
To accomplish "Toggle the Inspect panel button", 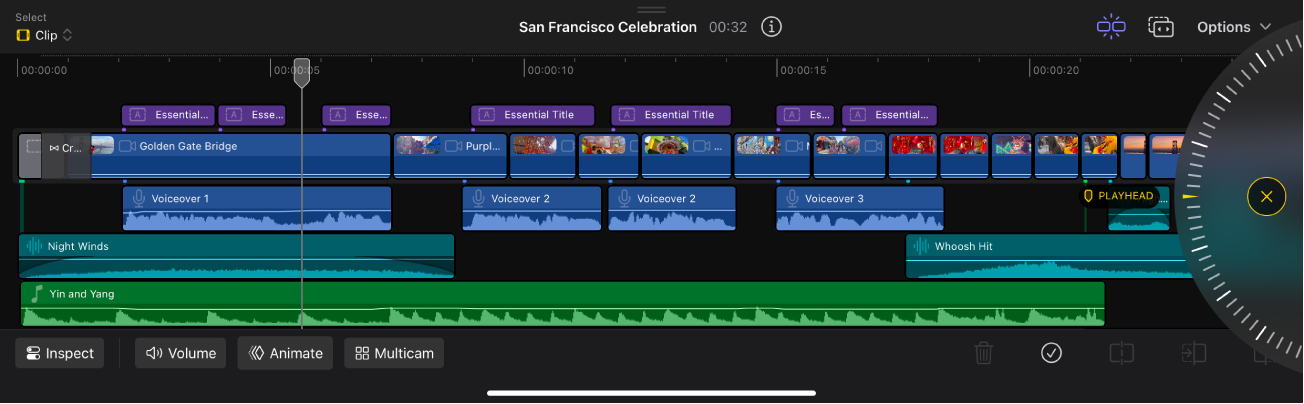I will pyautogui.click(x=60, y=353).
